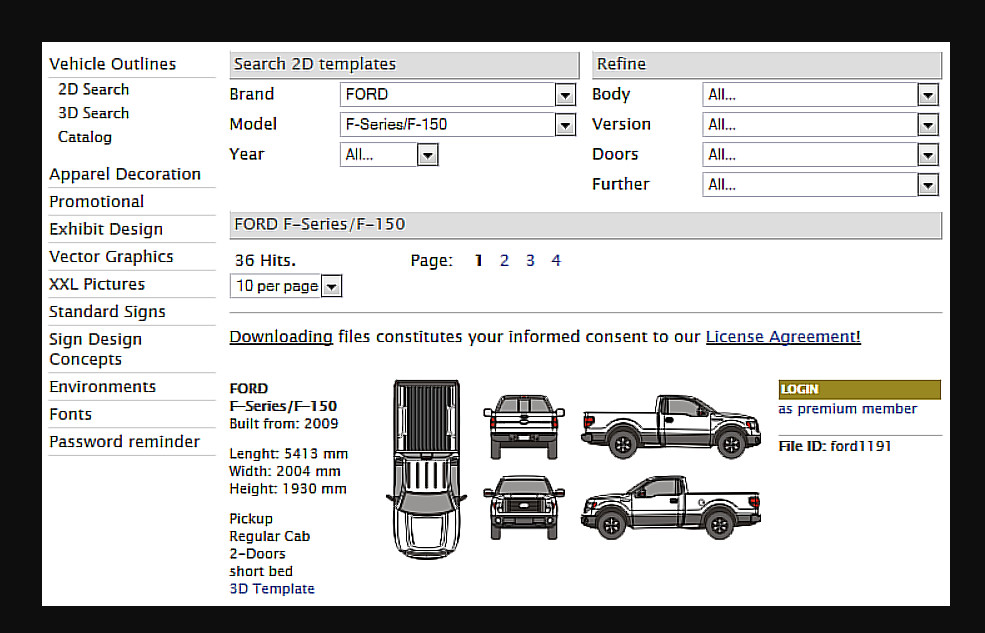This screenshot has width=985, height=633.
Task: Open the Doors refine dropdown
Action: pos(820,154)
